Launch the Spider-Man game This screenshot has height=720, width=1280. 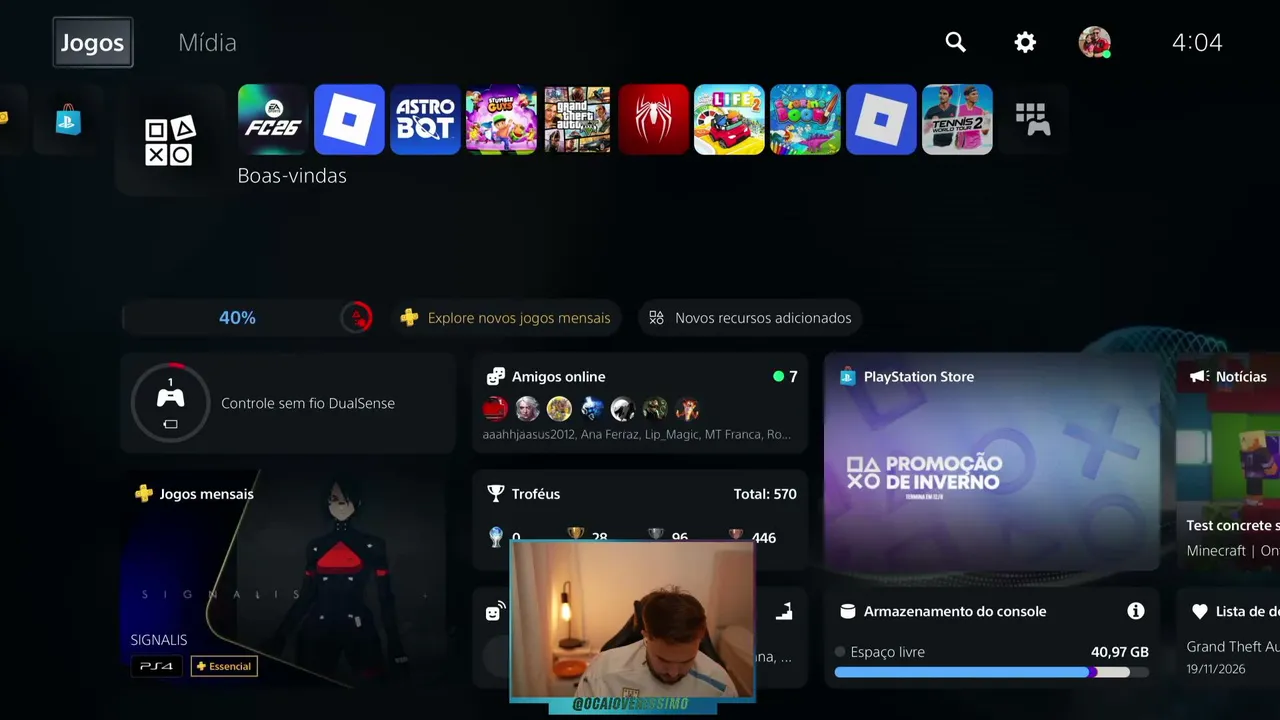coord(653,119)
